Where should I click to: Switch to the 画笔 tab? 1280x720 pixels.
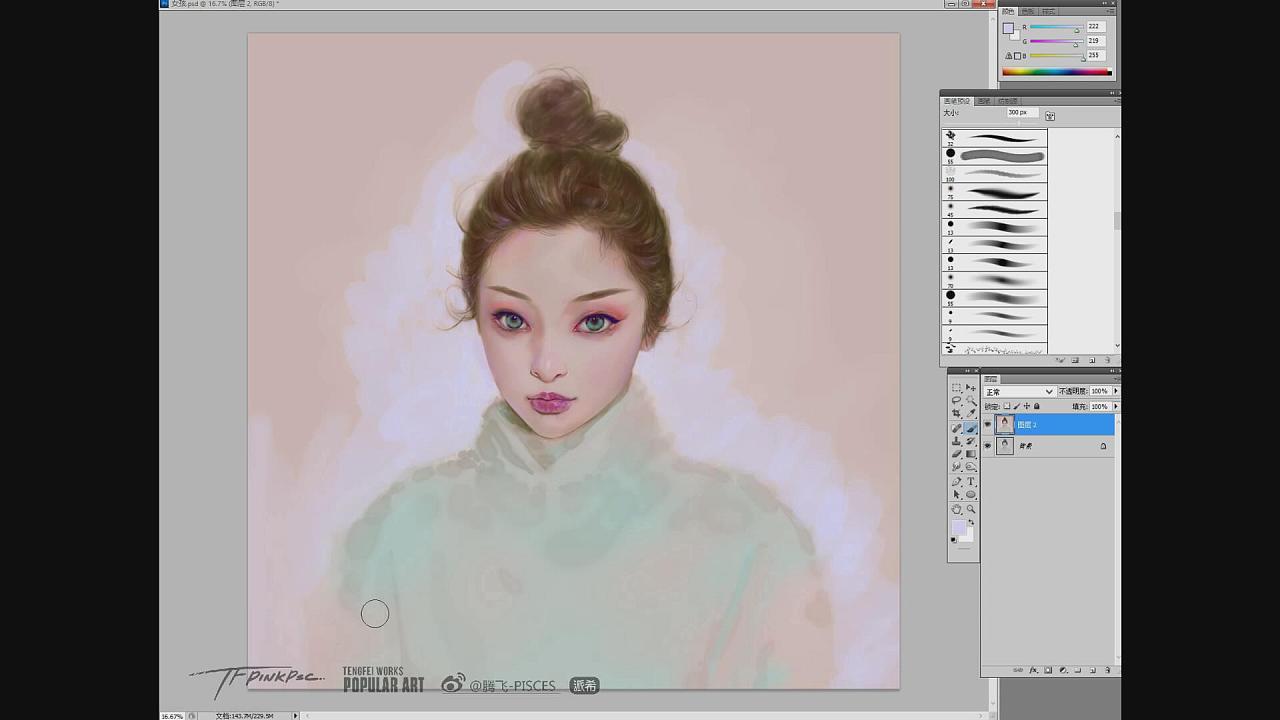click(x=984, y=101)
